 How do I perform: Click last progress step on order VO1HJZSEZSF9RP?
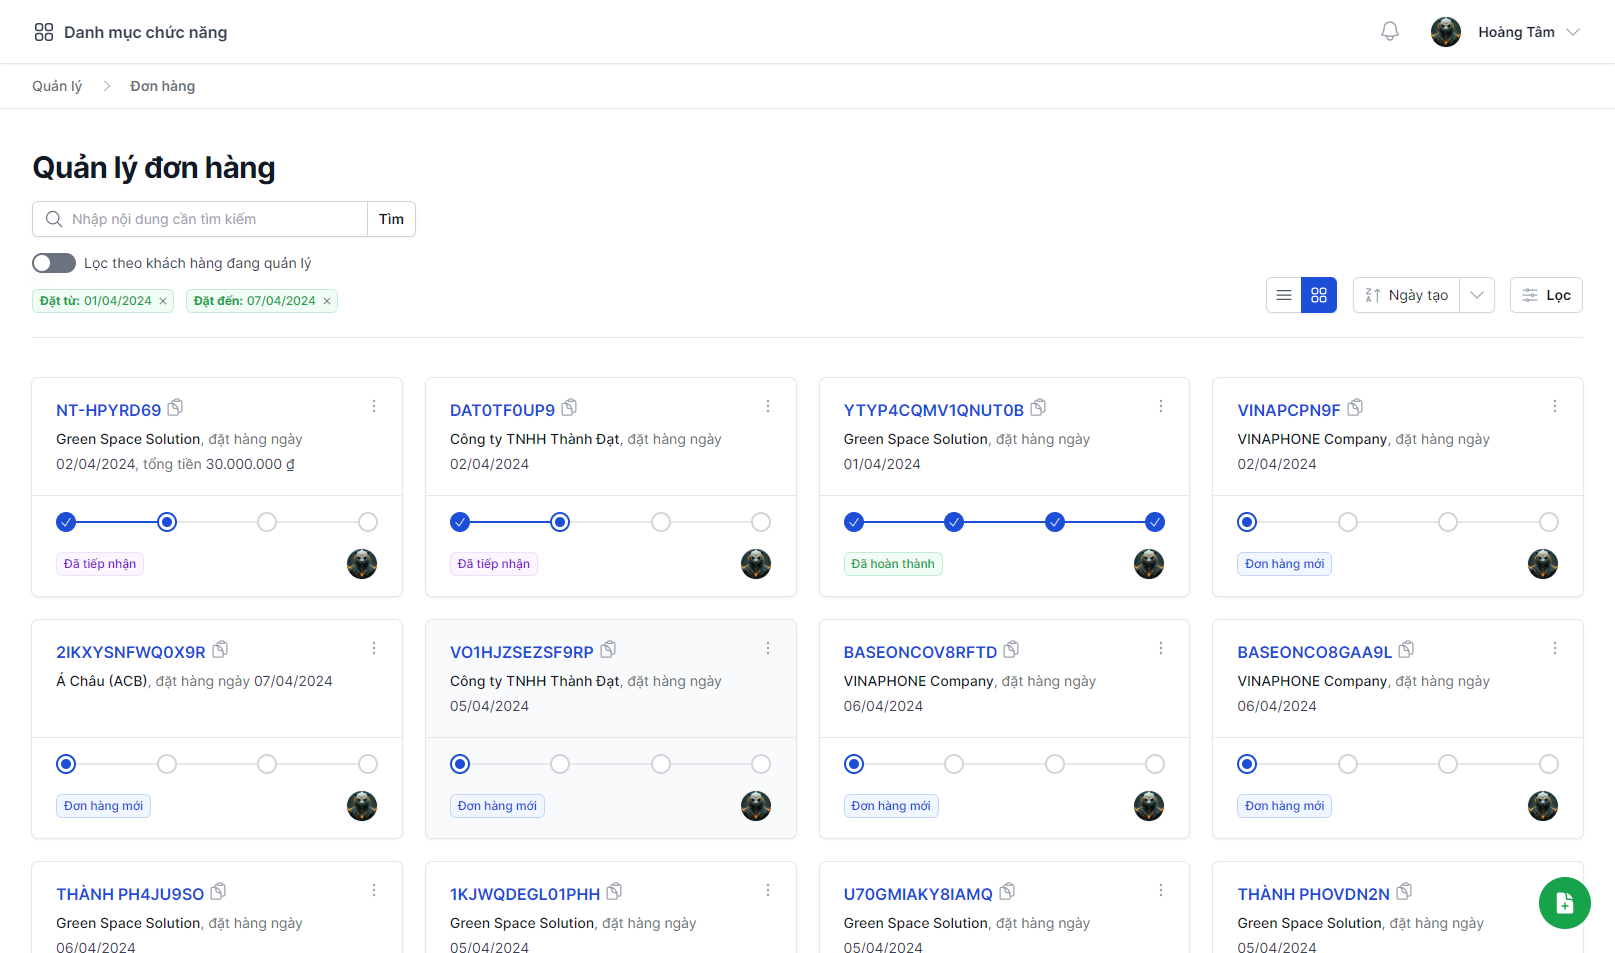pyautogui.click(x=761, y=764)
